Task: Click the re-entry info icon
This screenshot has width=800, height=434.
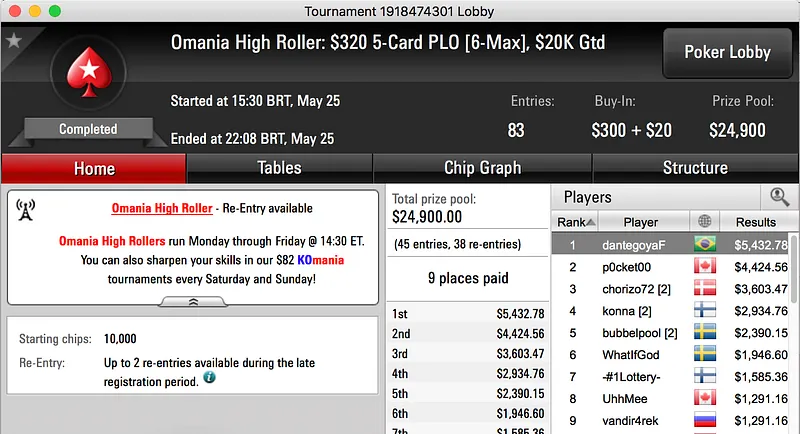Action: [x=209, y=378]
